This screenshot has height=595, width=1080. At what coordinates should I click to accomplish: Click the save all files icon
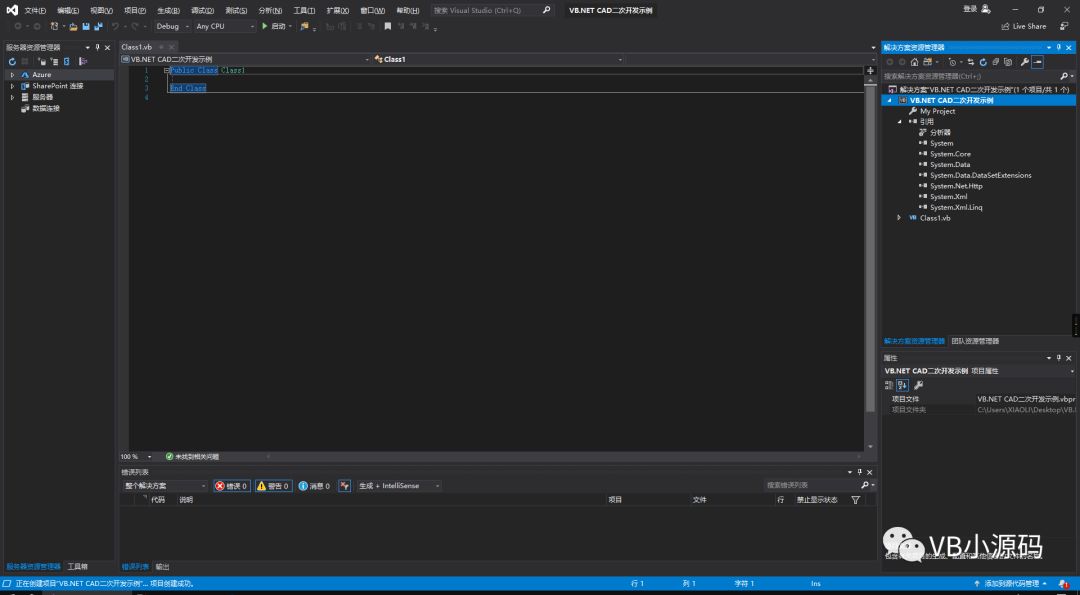pyautogui.click(x=98, y=26)
